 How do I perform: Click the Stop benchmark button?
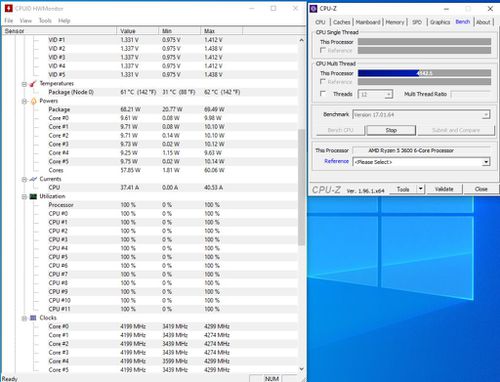[x=391, y=130]
